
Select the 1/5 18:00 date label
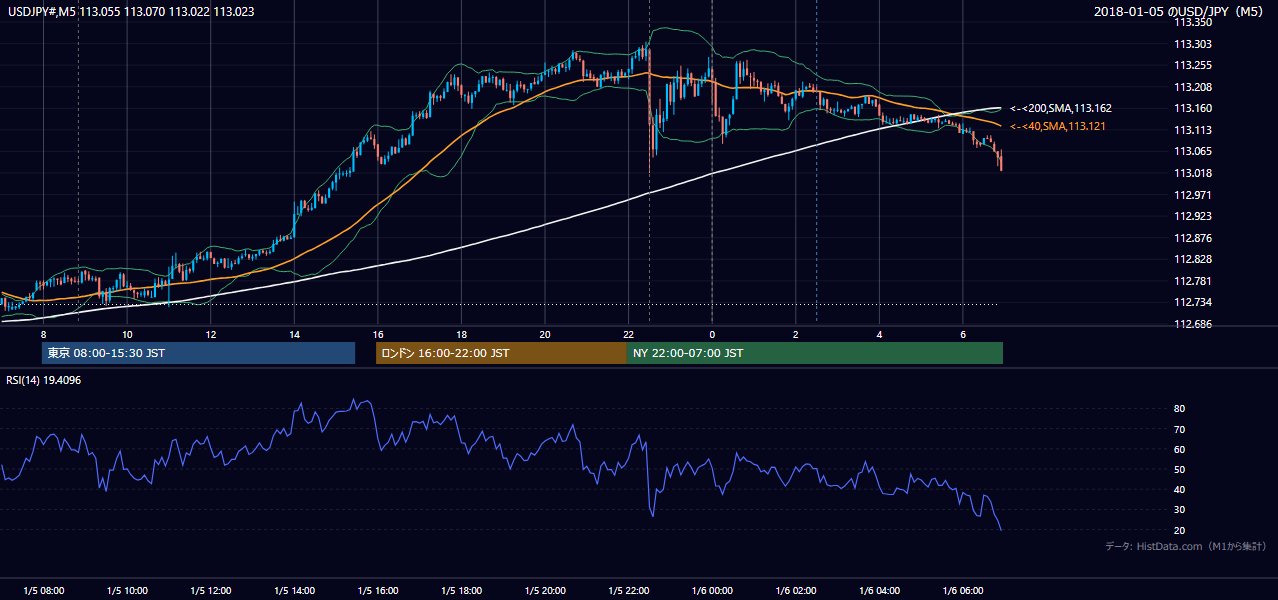[x=461, y=591]
